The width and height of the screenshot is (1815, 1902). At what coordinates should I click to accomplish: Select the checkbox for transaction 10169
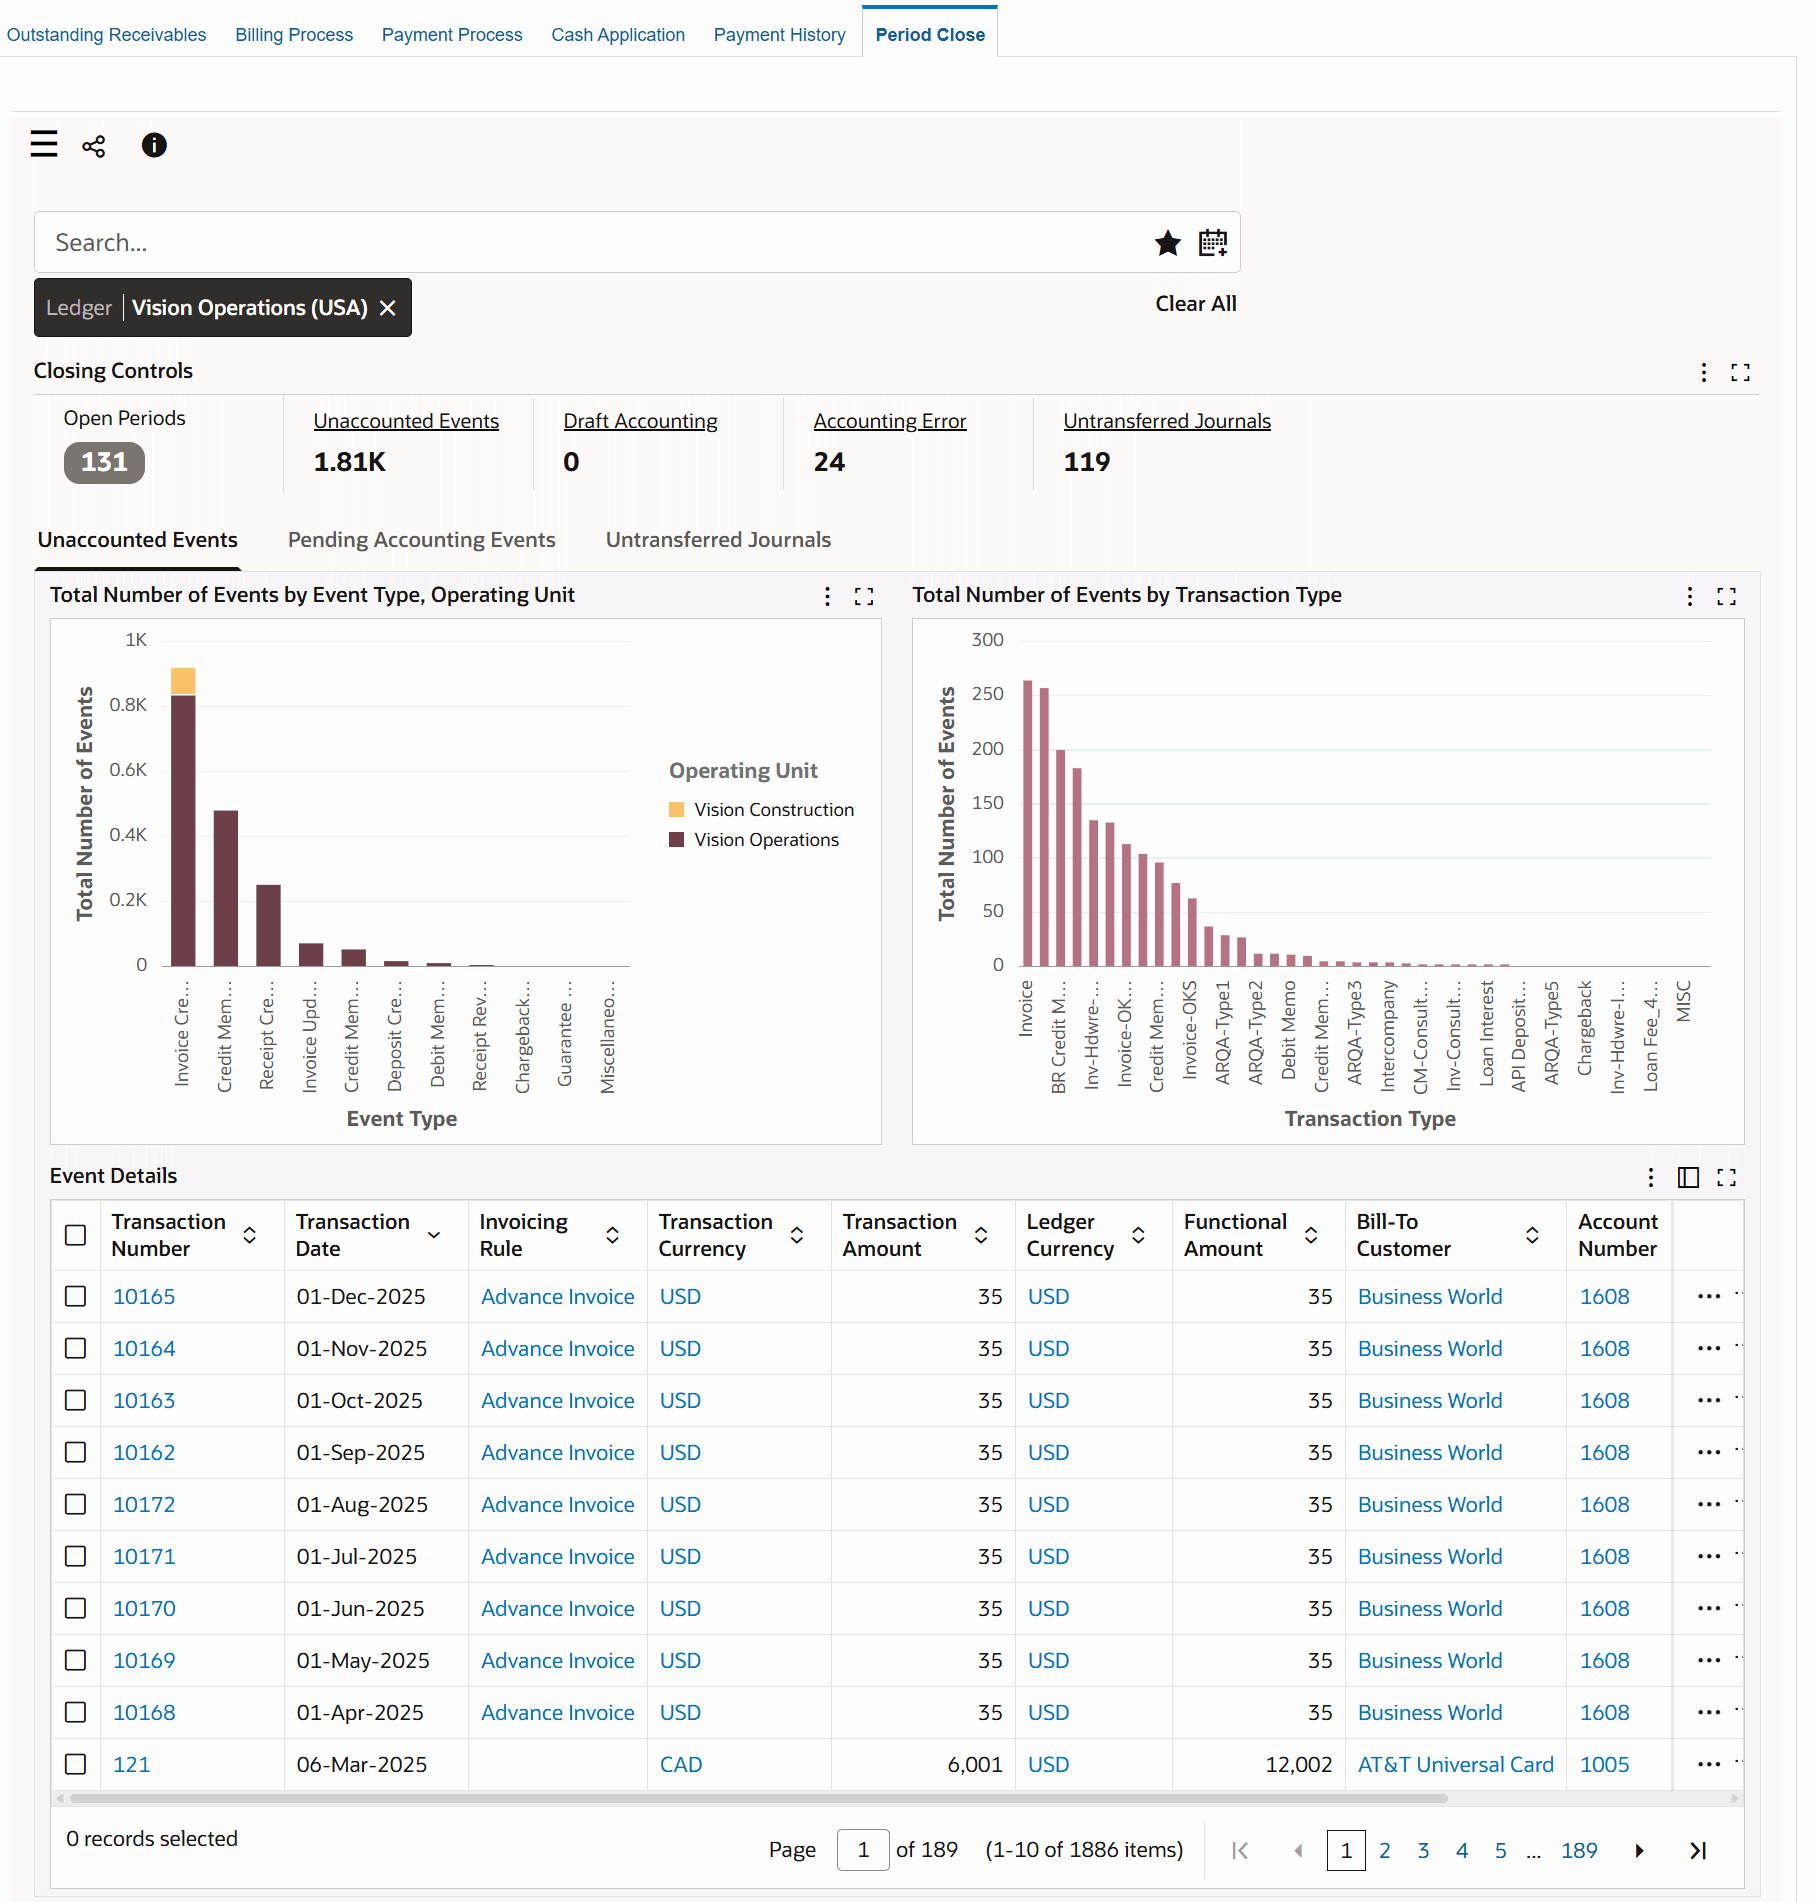(76, 1661)
